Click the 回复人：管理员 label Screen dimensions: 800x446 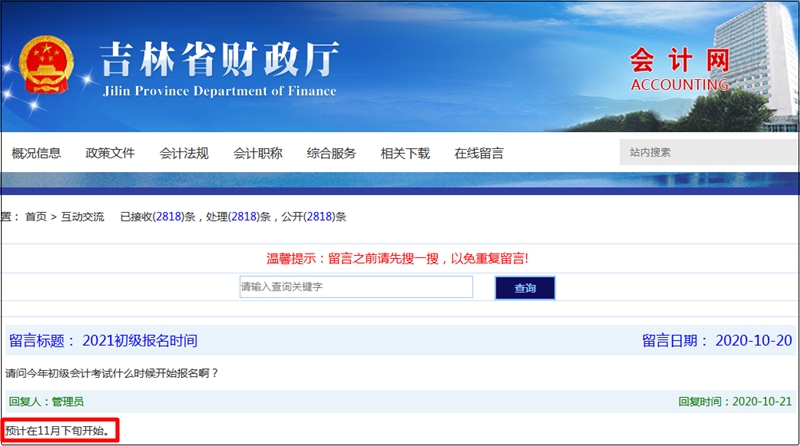46,402
